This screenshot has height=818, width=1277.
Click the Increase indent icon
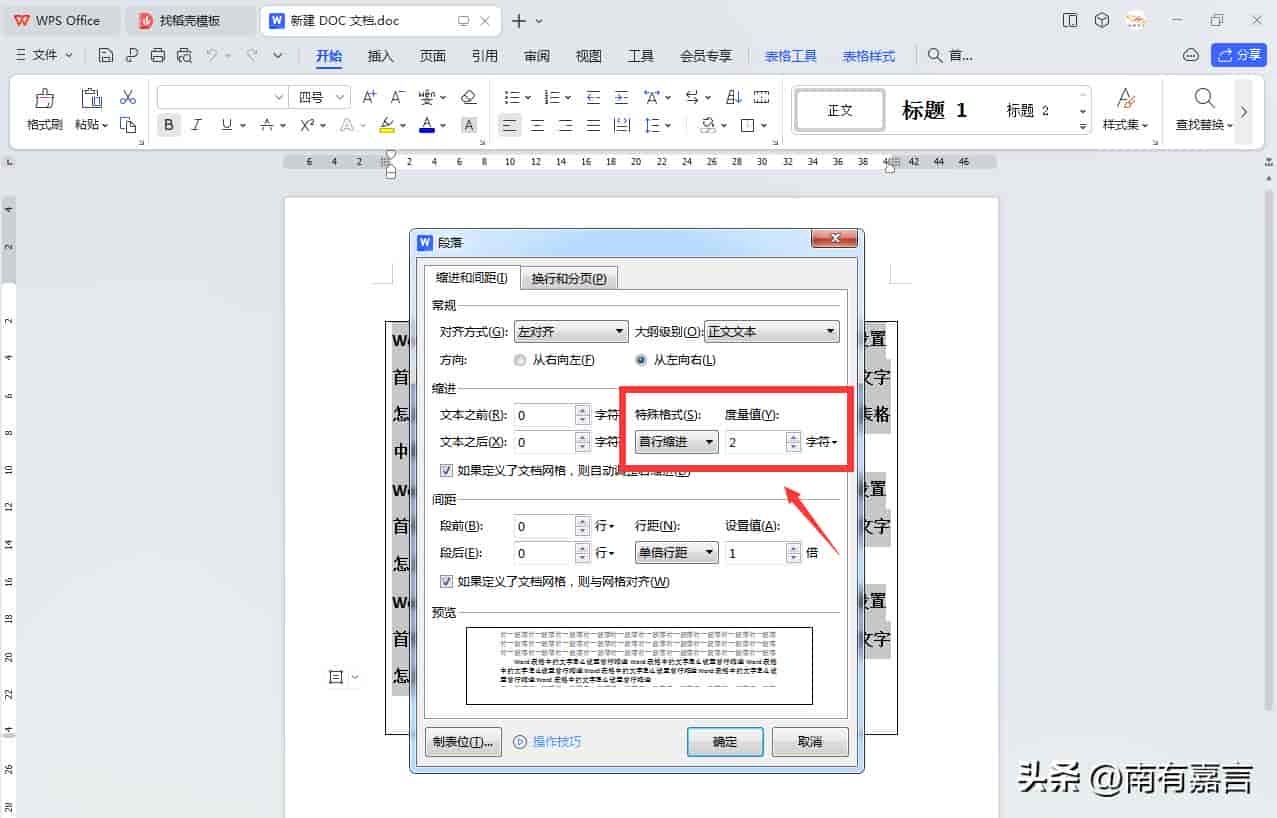622,97
